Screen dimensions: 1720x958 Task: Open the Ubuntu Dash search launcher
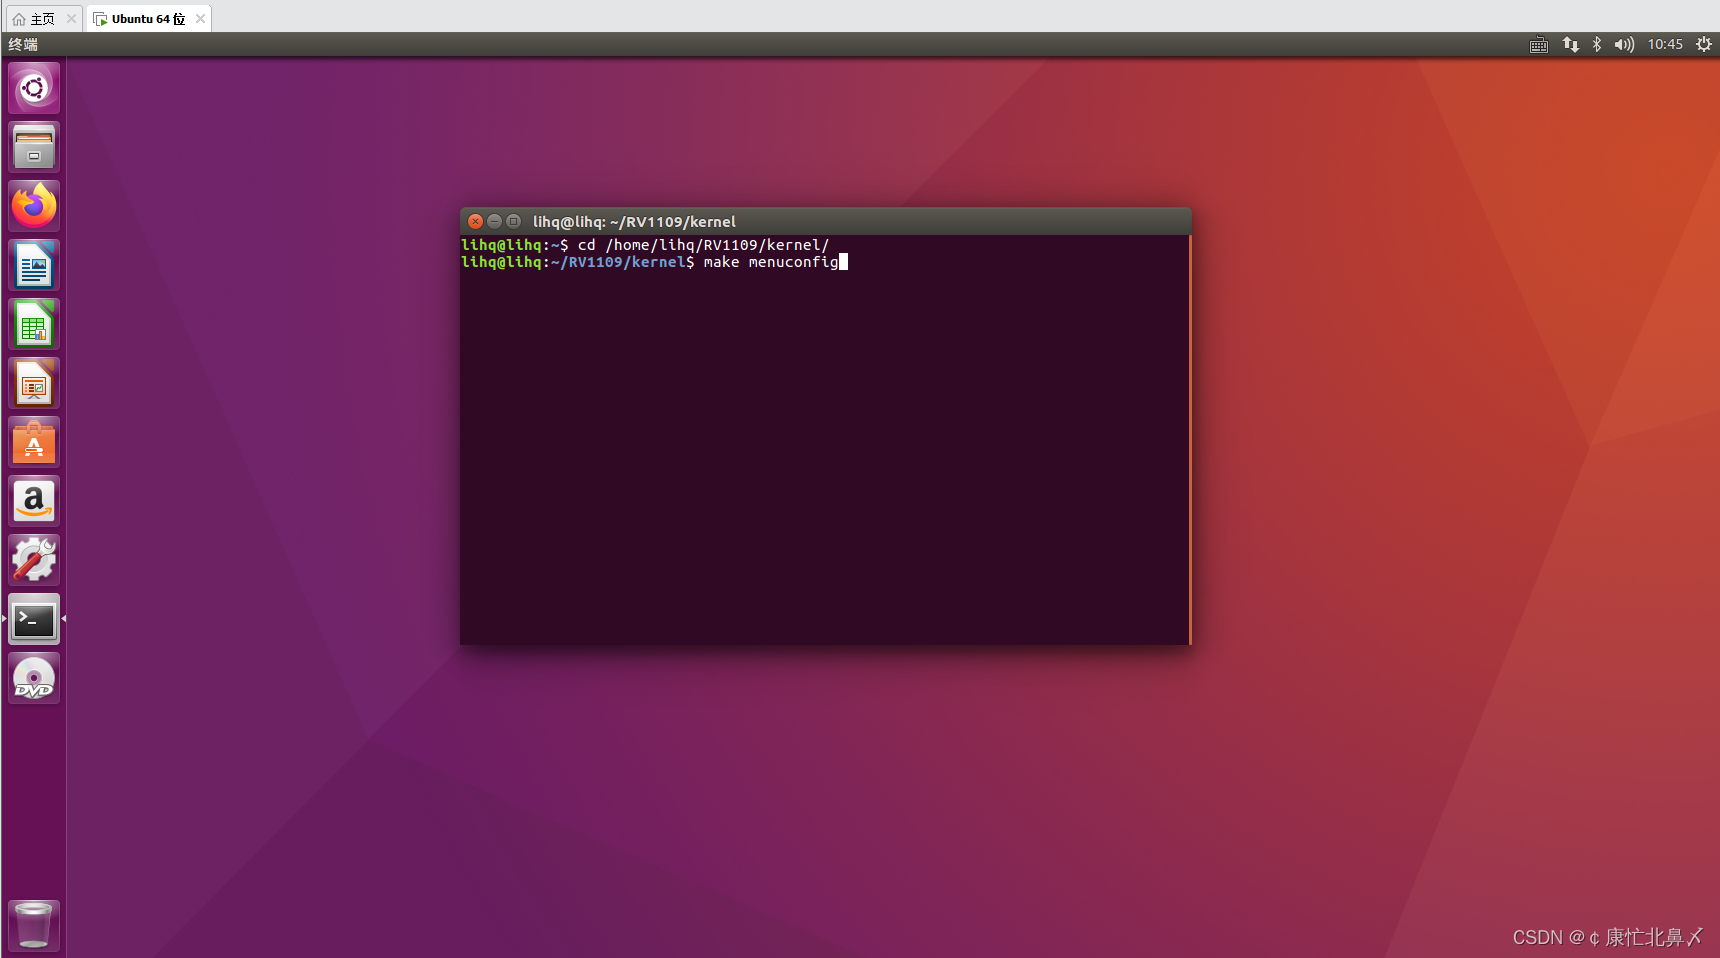point(34,88)
